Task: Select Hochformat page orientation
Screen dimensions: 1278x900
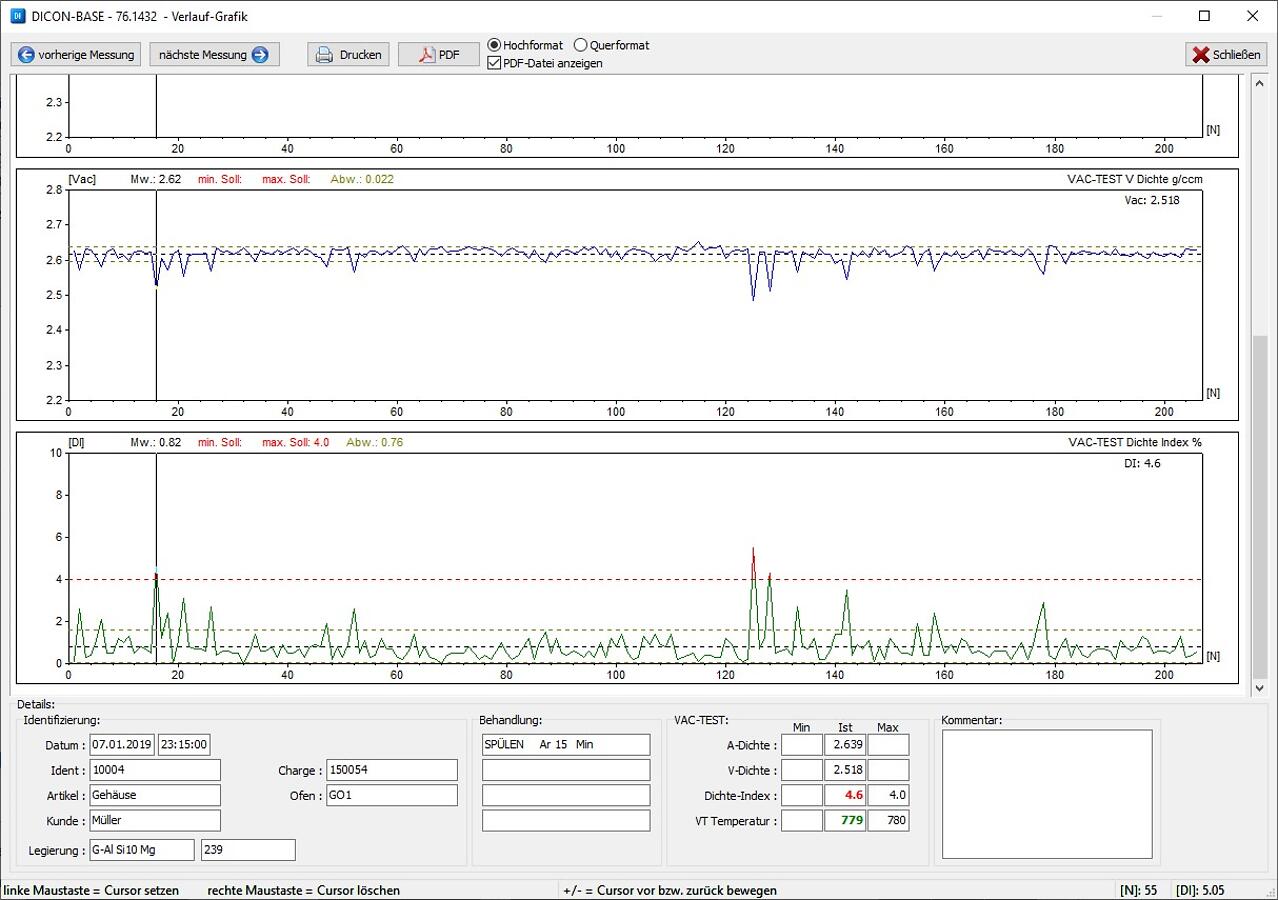Action: (494, 45)
